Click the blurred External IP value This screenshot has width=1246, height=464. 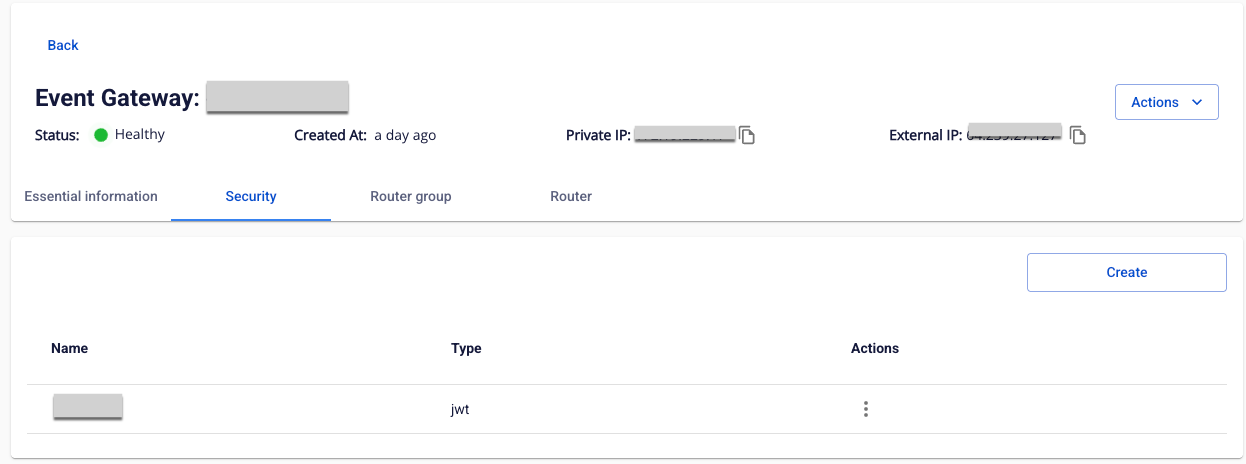[1013, 134]
